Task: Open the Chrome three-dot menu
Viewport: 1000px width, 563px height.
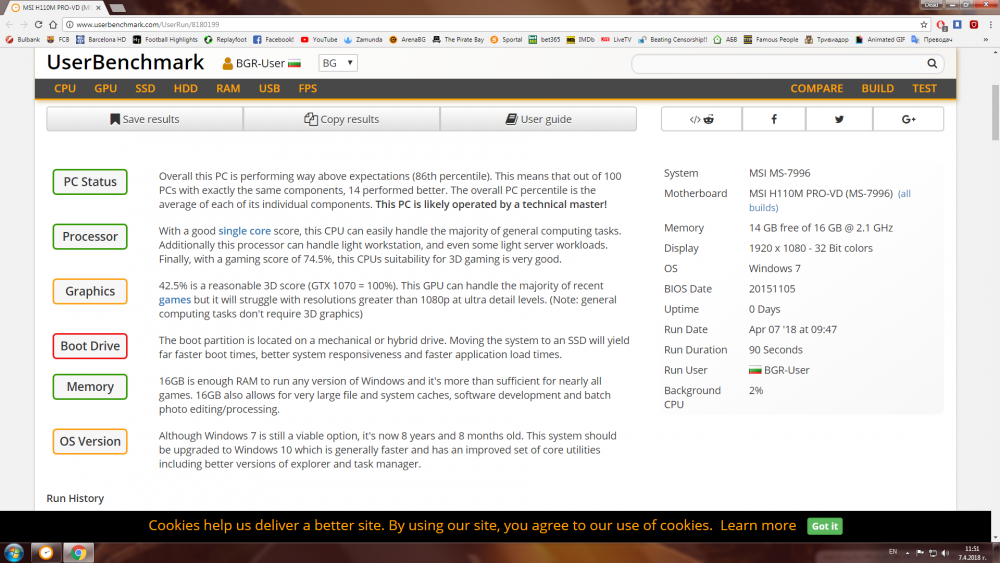Action: [x=990, y=24]
